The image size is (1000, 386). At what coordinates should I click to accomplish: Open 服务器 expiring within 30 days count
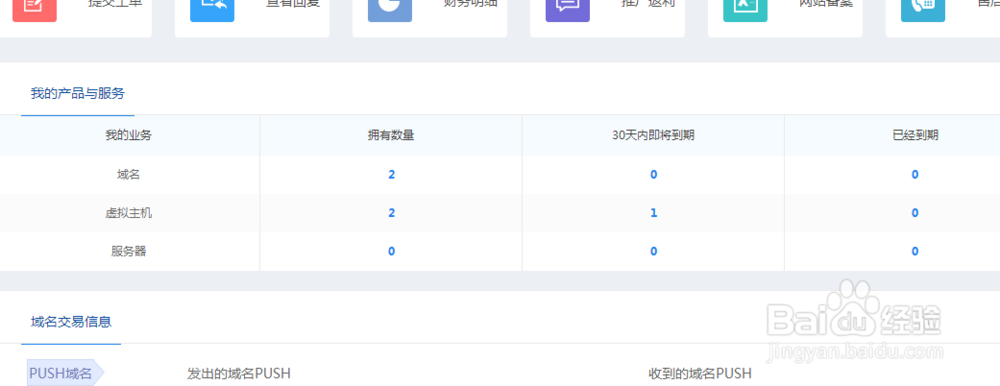(x=654, y=251)
